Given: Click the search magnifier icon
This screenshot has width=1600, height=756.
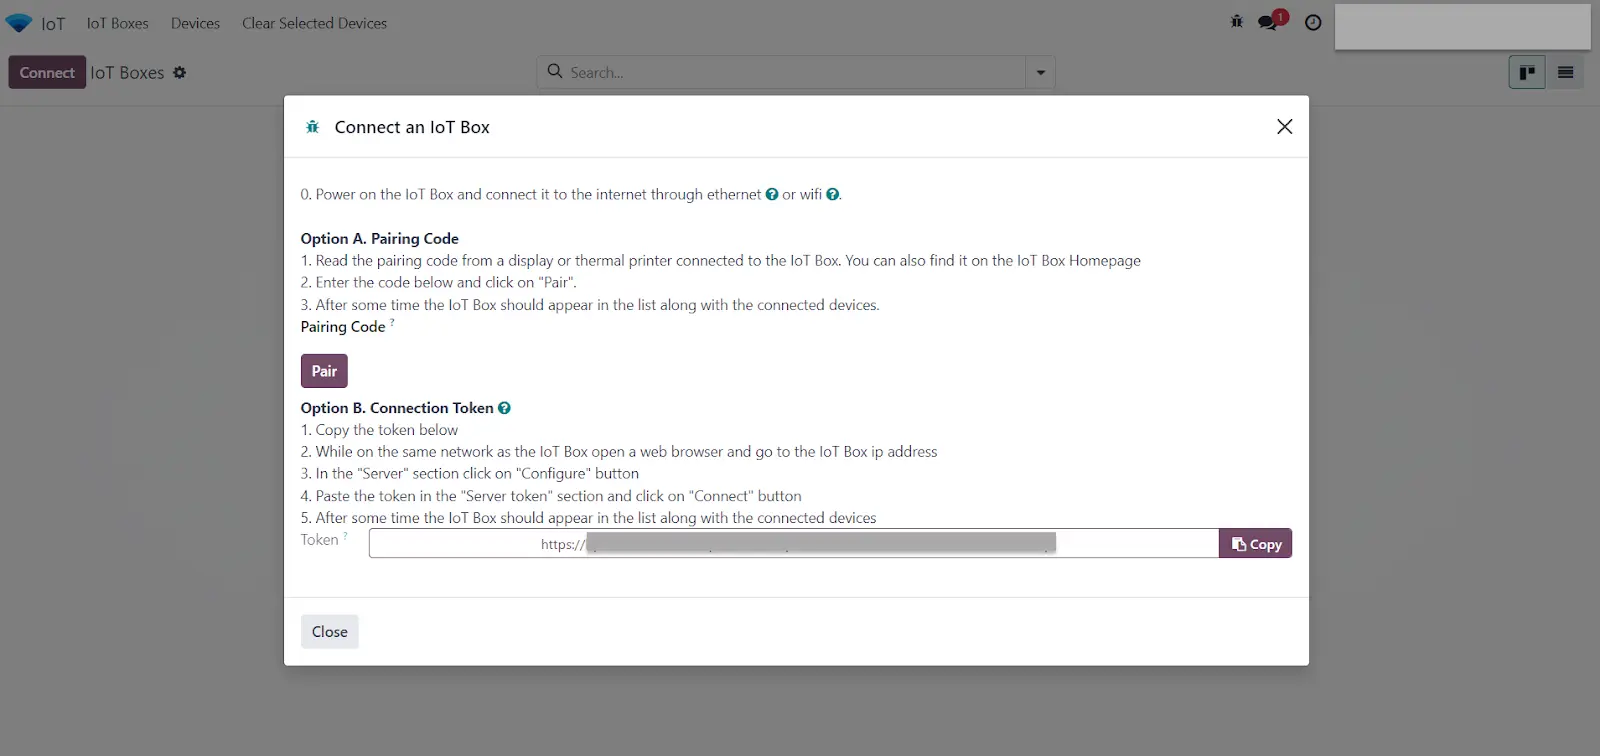Looking at the screenshot, I should [555, 71].
